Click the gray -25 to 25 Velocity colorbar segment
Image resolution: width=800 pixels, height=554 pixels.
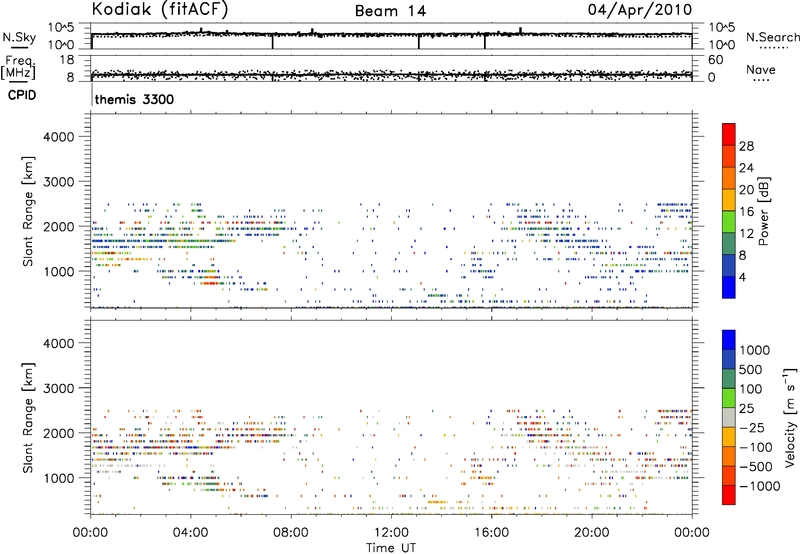coord(729,417)
